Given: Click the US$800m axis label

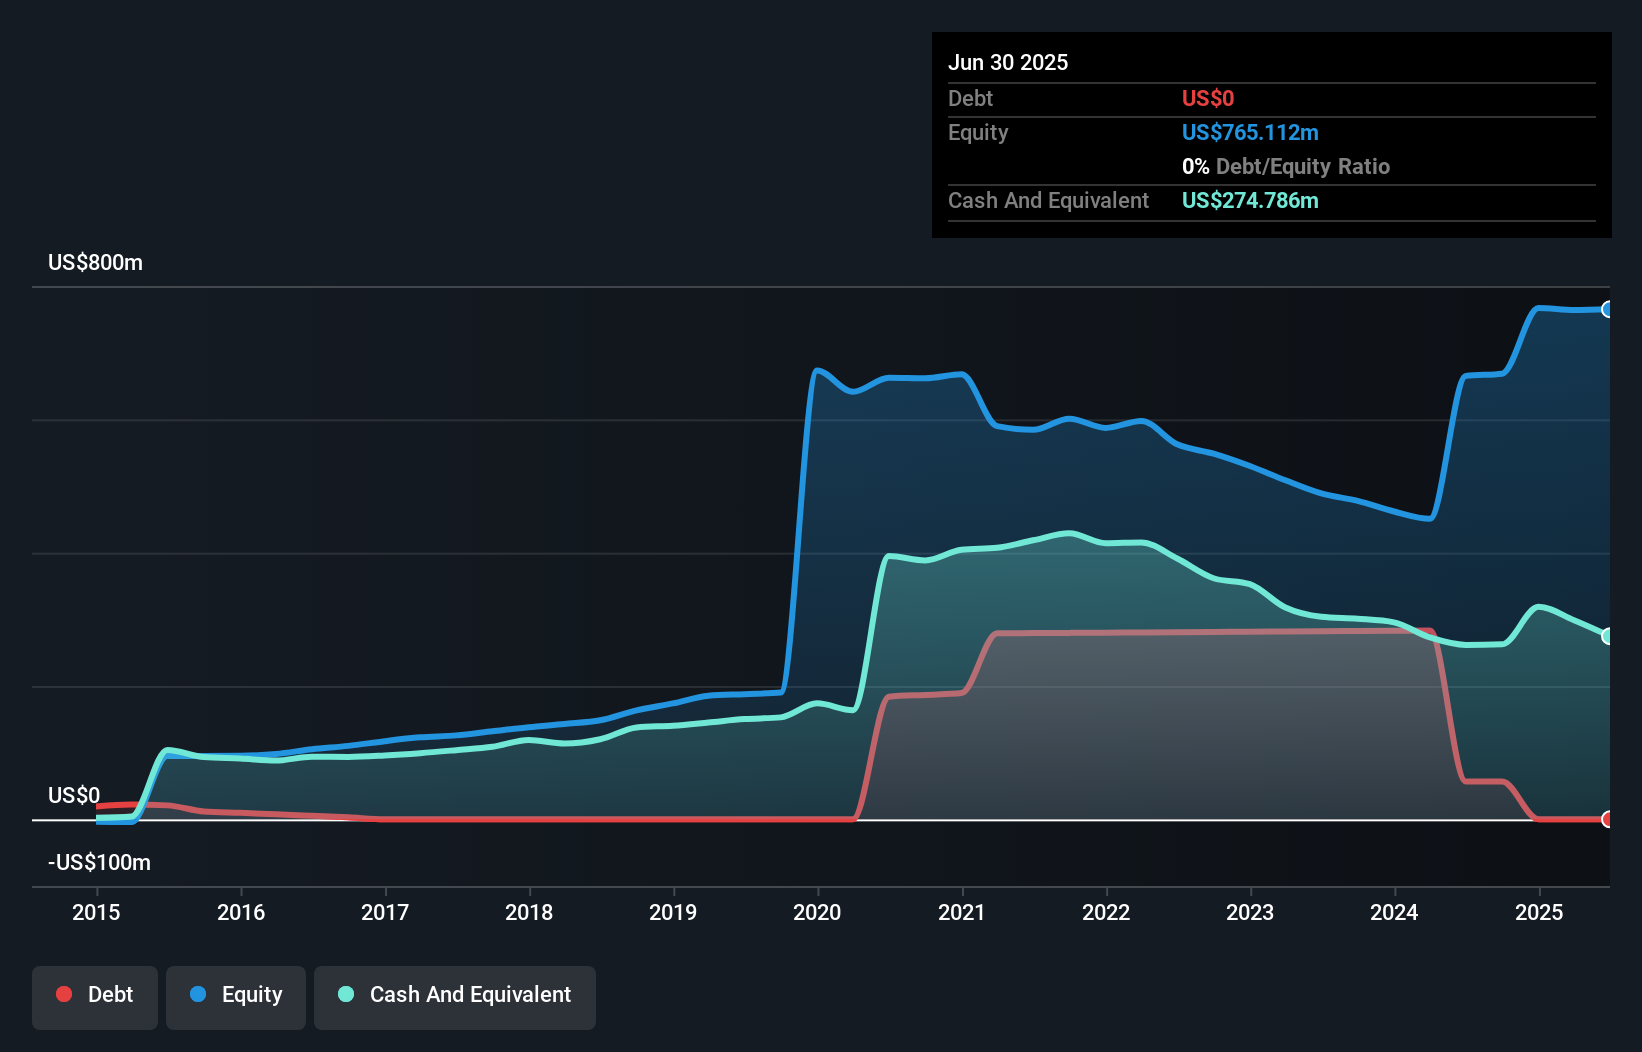Looking at the screenshot, I should pyautogui.click(x=95, y=262).
